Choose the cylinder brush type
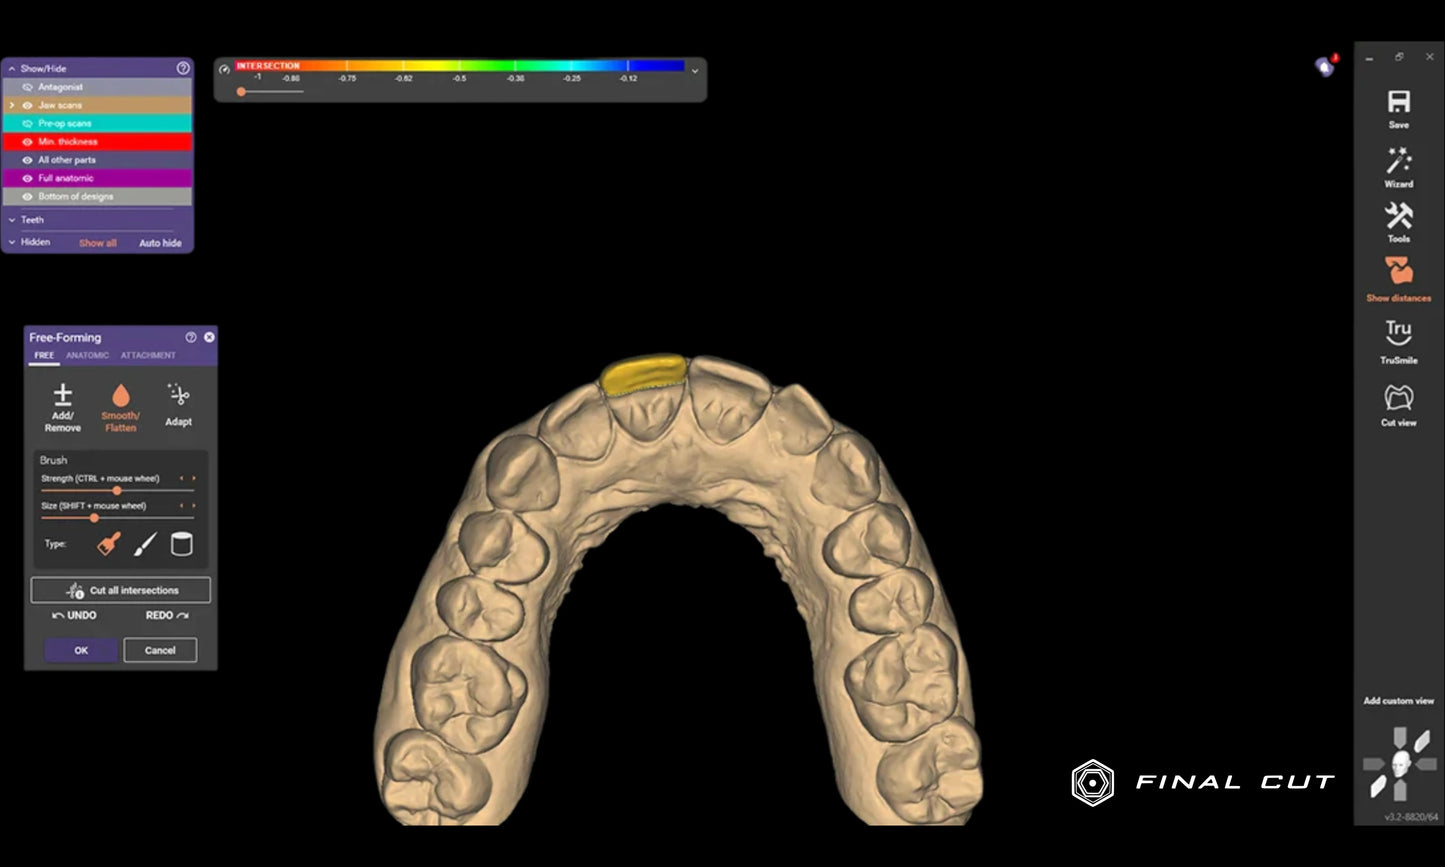Image resolution: width=1445 pixels, height=867 pixels. tap(181, 544)
